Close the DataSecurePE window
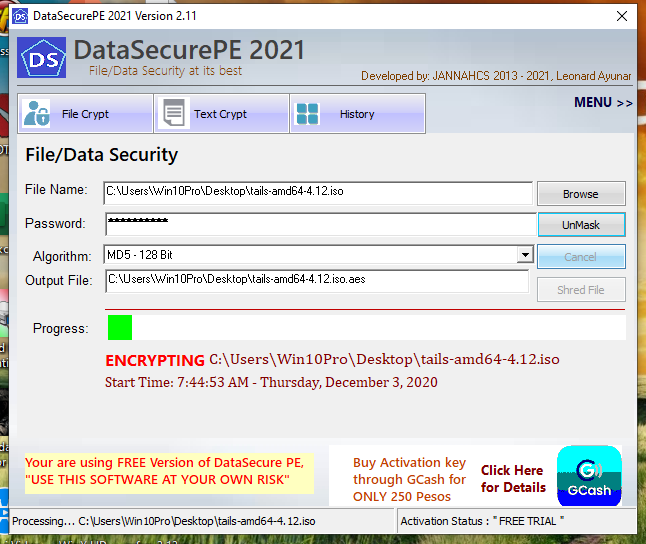The width and height of the screenshot is (646, 544). pyautogui.click(x=622, y=16)
